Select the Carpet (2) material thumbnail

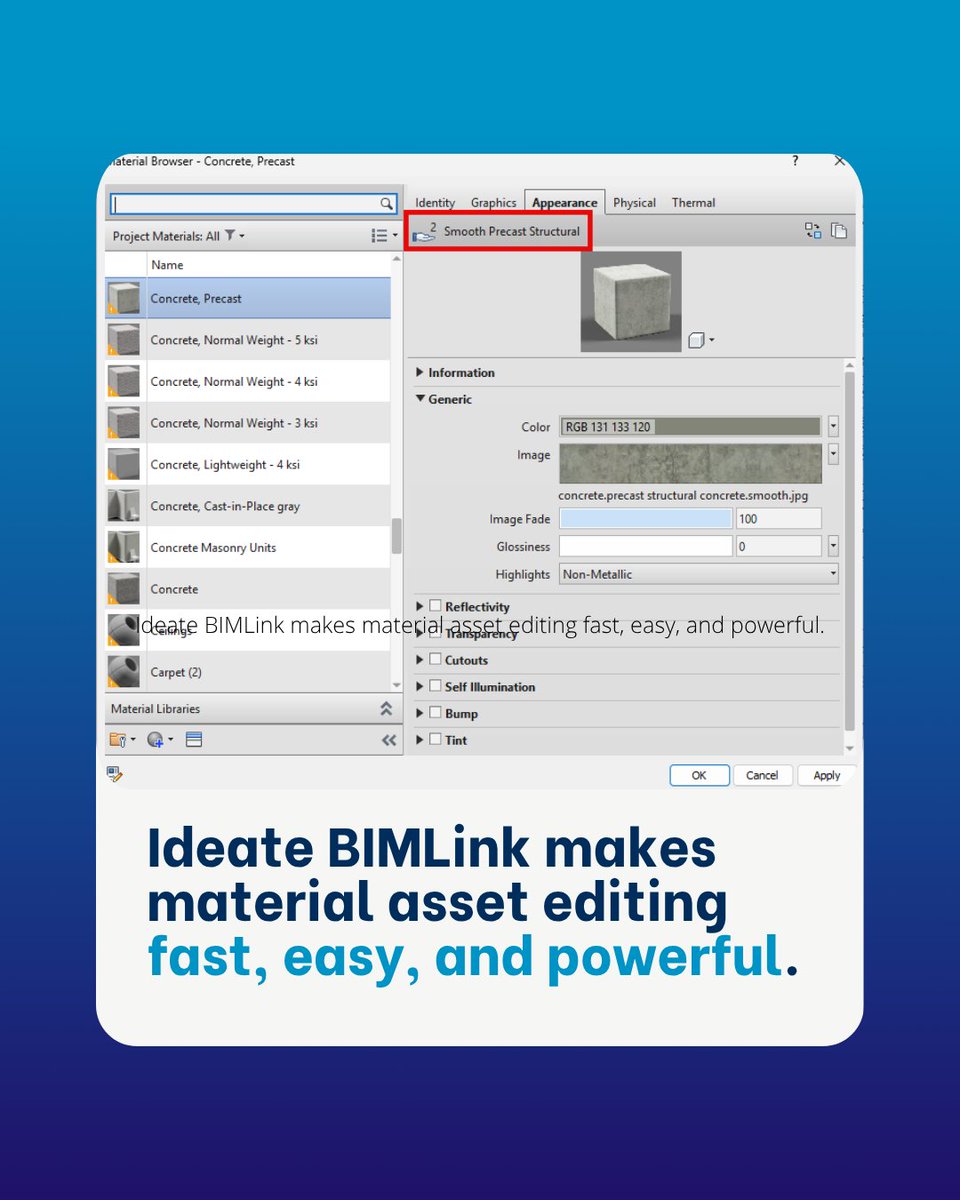pos(124,672)
